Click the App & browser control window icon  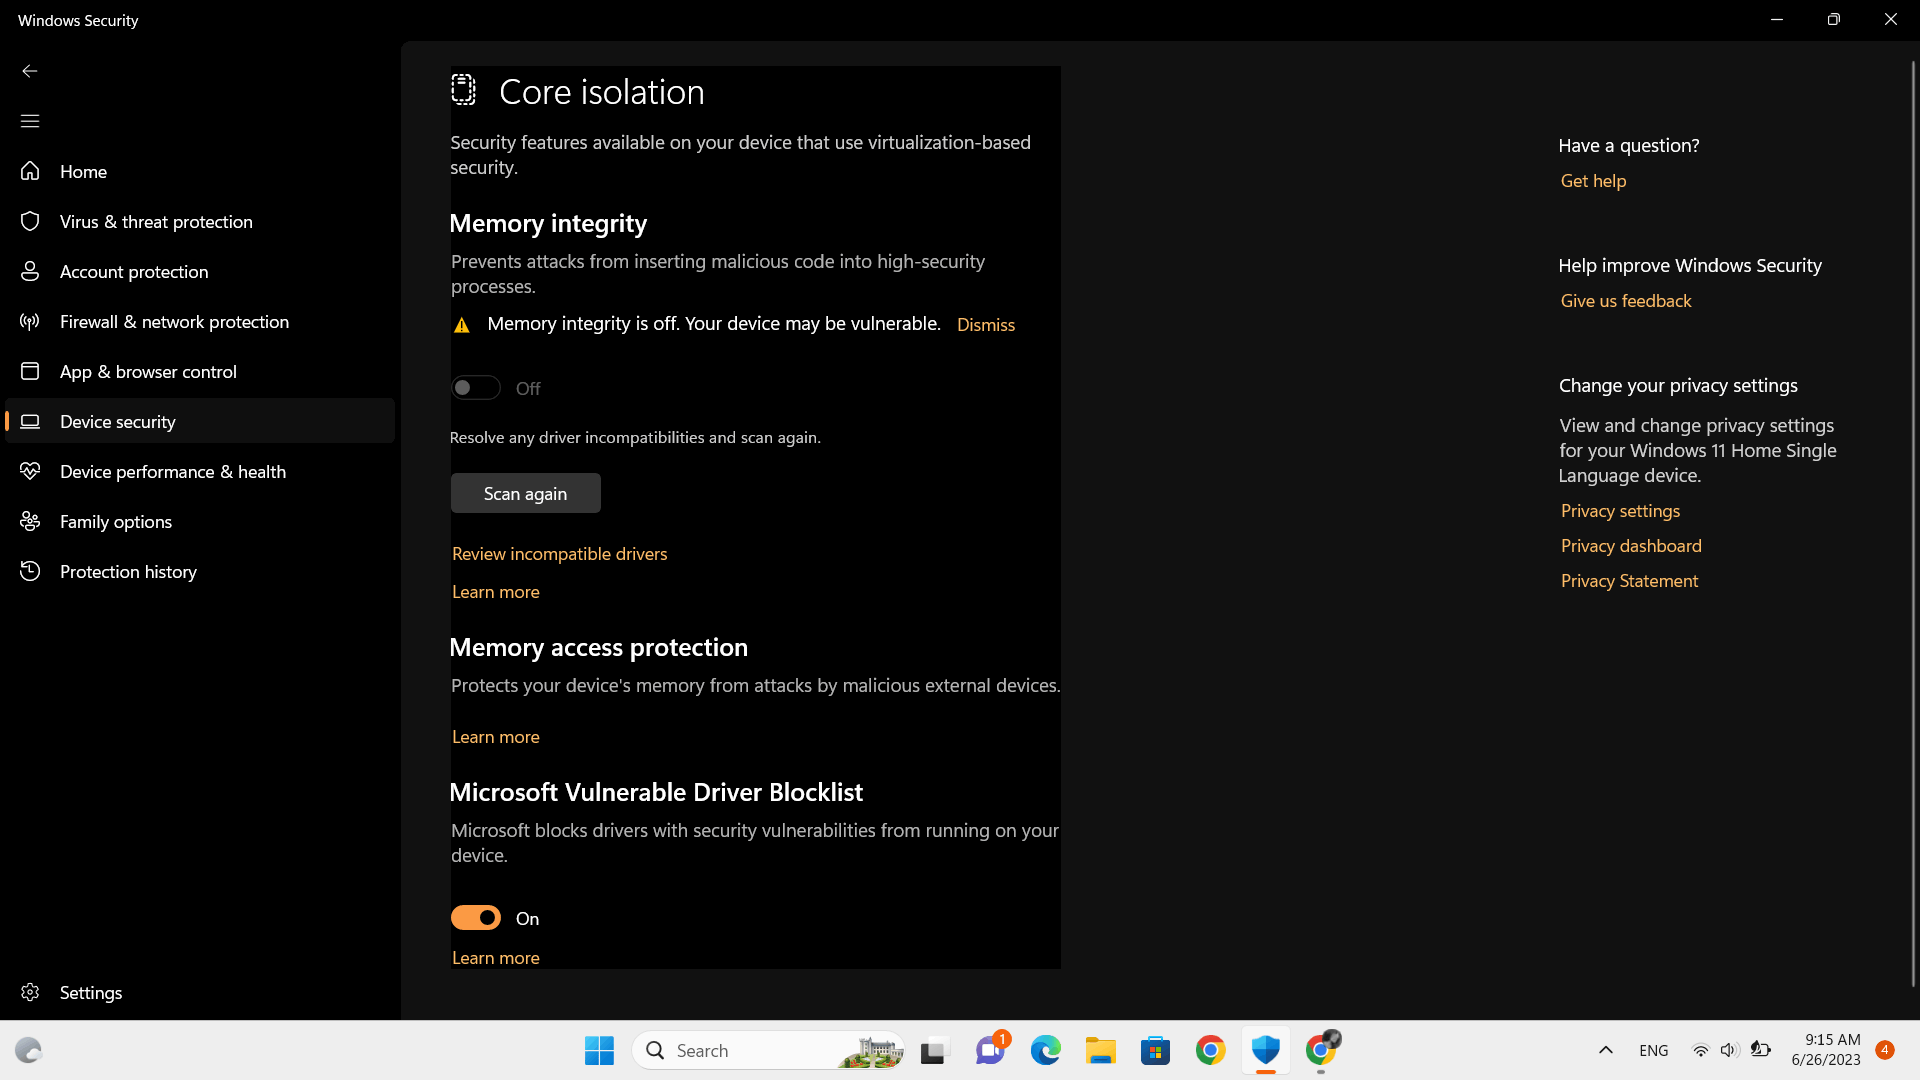point(30,371)
